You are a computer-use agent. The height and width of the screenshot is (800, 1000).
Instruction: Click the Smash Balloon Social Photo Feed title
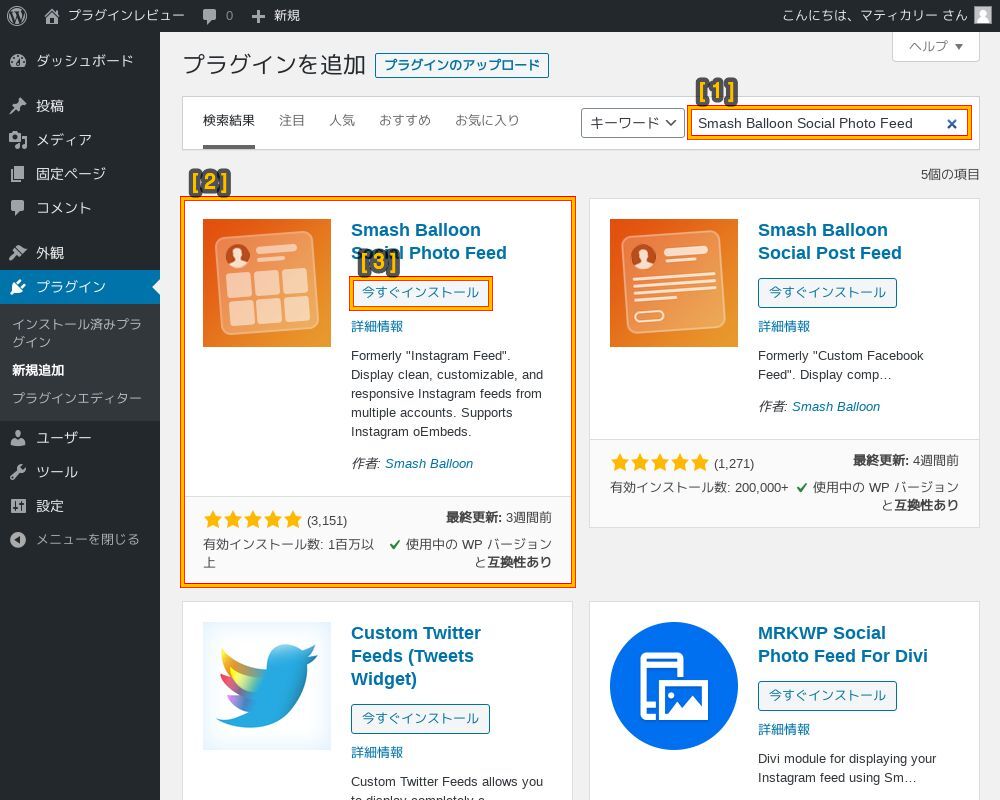[x=429, y=241]
